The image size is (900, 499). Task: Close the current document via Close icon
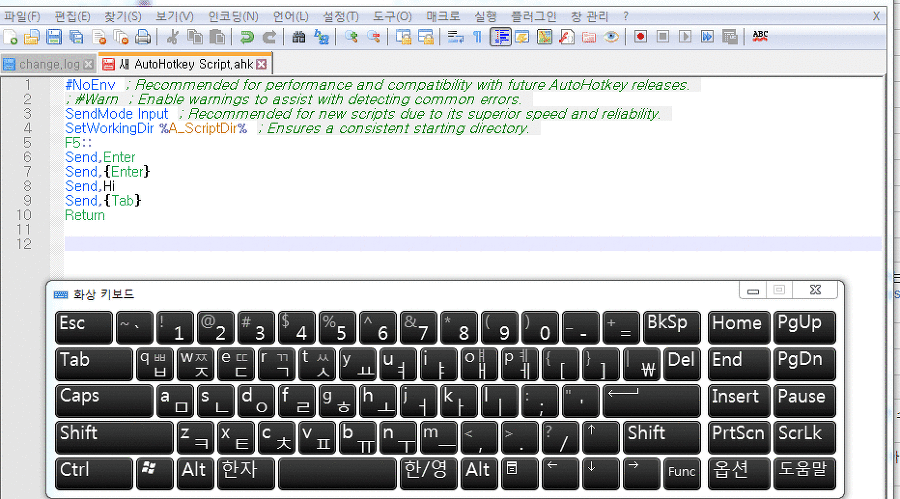click(99, 37)
